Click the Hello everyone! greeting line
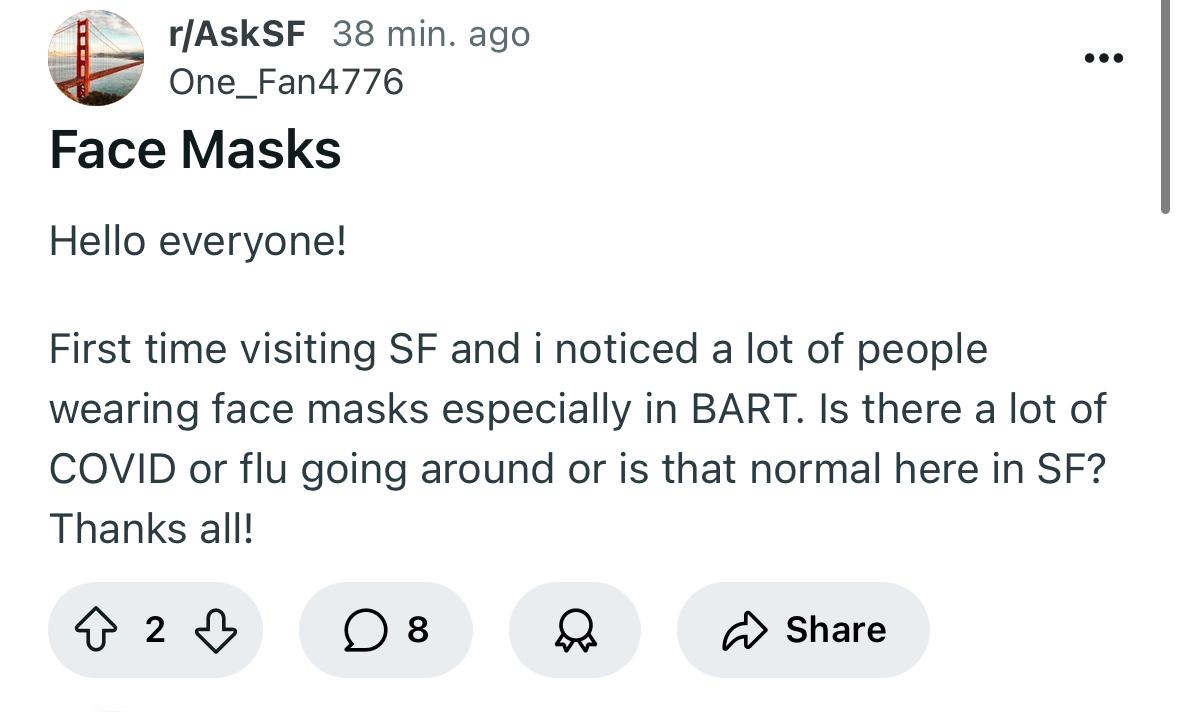1179x712 pixels. click(x=198, y=242)
